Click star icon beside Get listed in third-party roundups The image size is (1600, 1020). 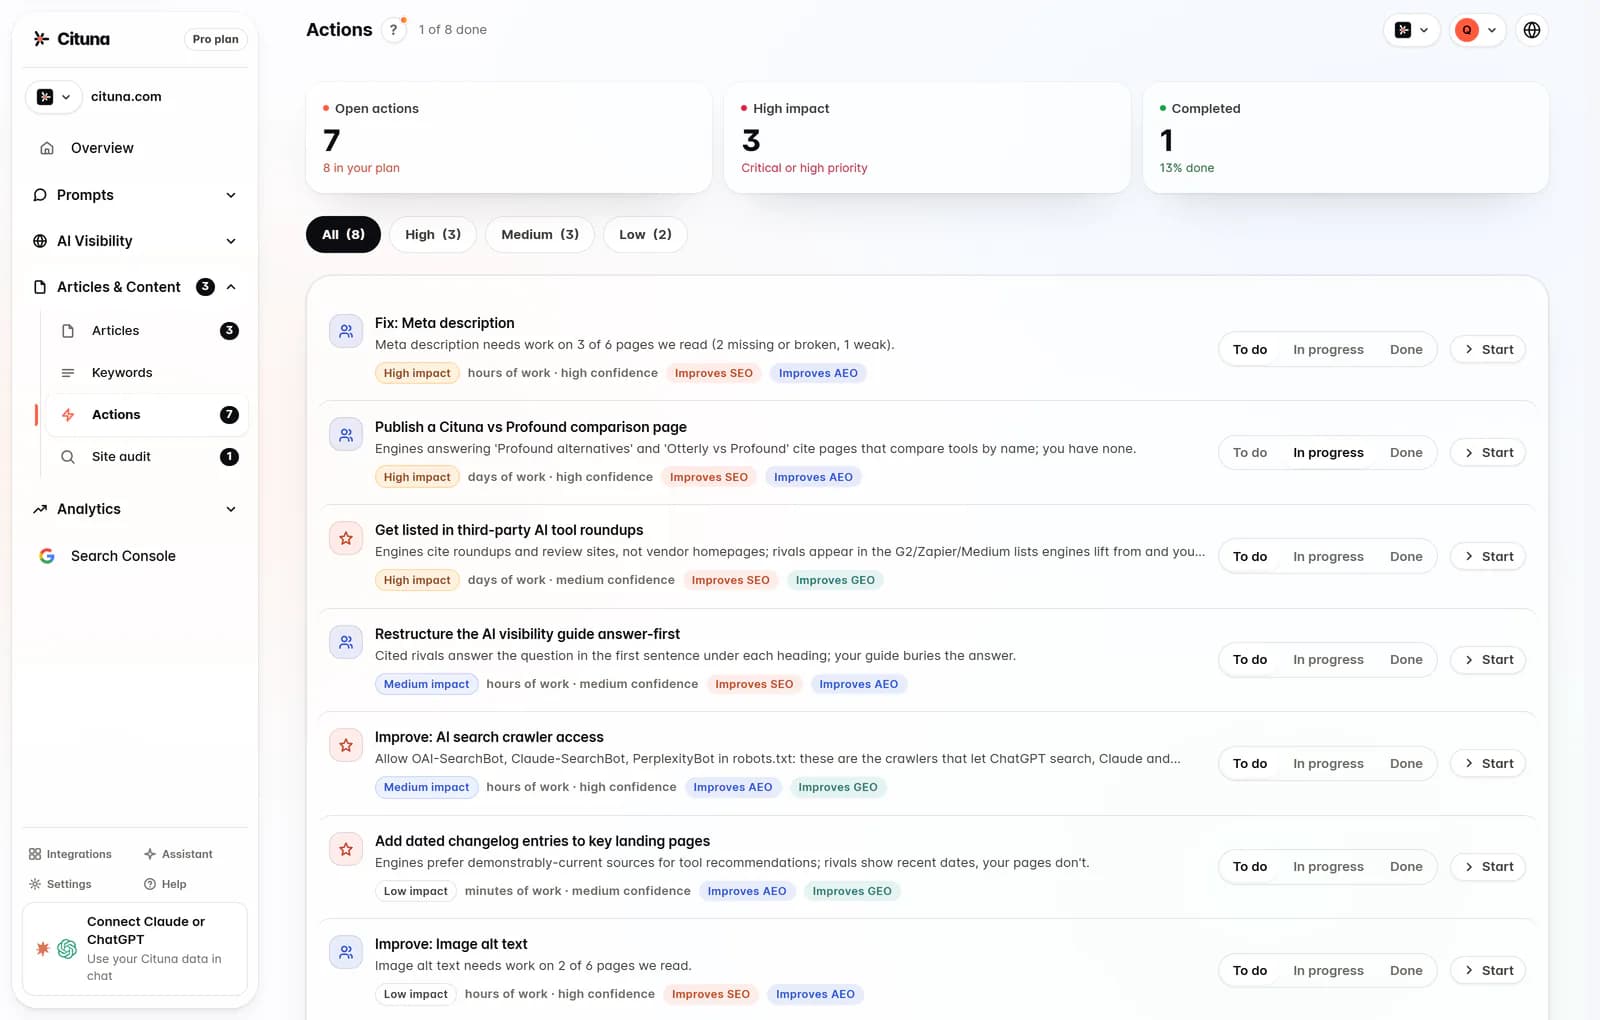pyautogui.click(x=346, y=538)
